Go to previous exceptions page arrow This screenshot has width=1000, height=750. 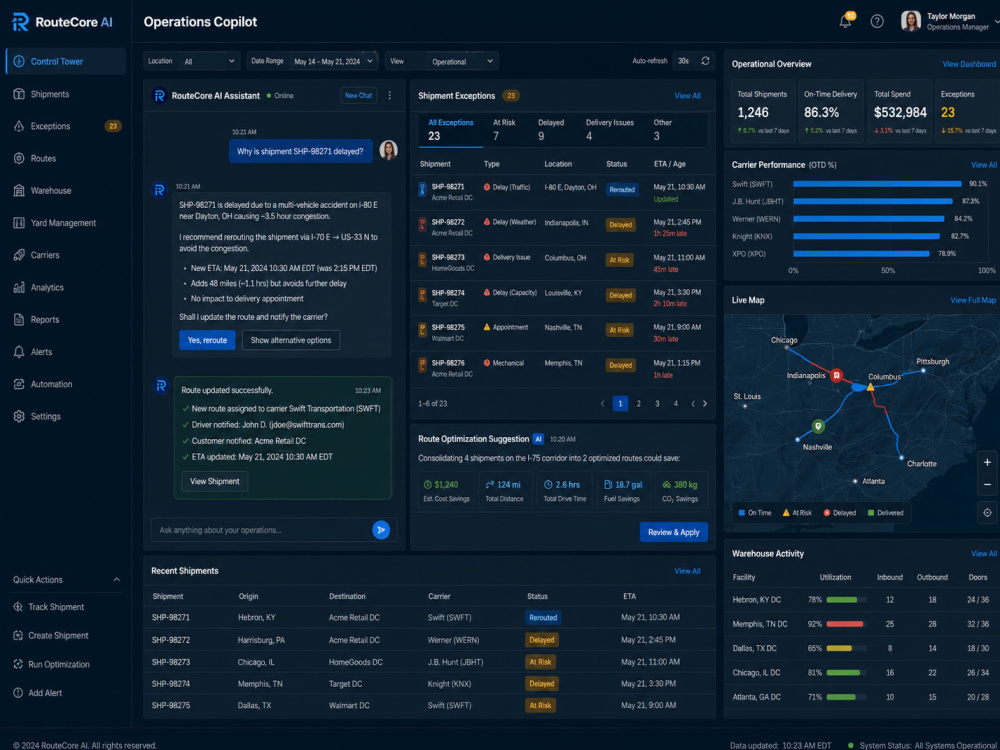coord(602,404)
